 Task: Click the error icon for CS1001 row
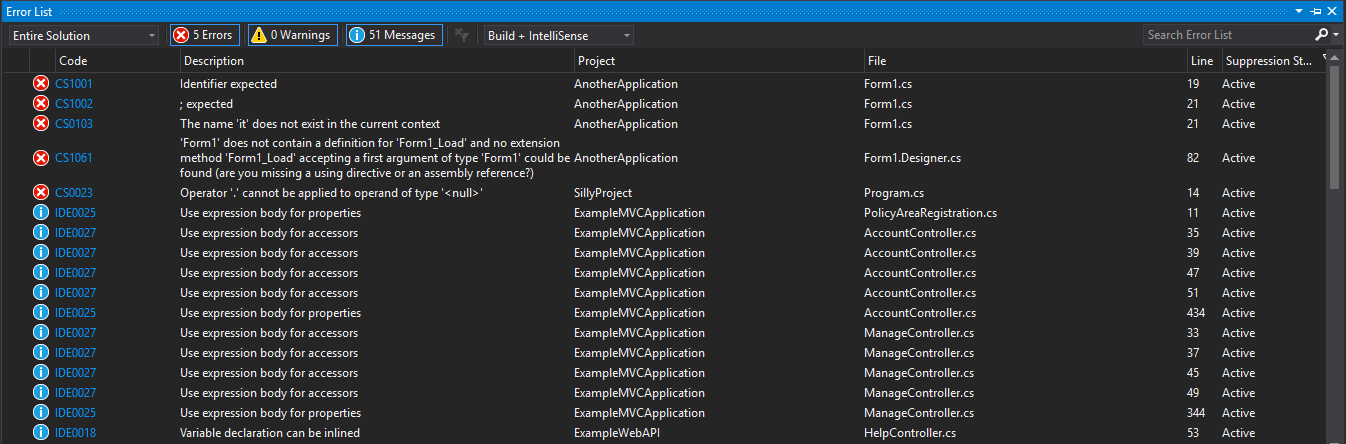[x=41, y=84]
